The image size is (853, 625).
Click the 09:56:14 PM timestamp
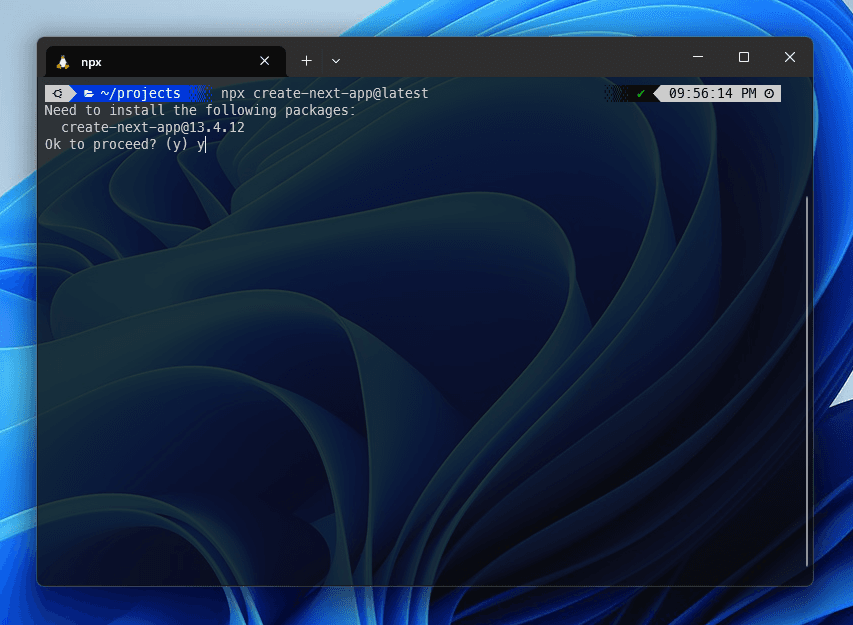713,94
